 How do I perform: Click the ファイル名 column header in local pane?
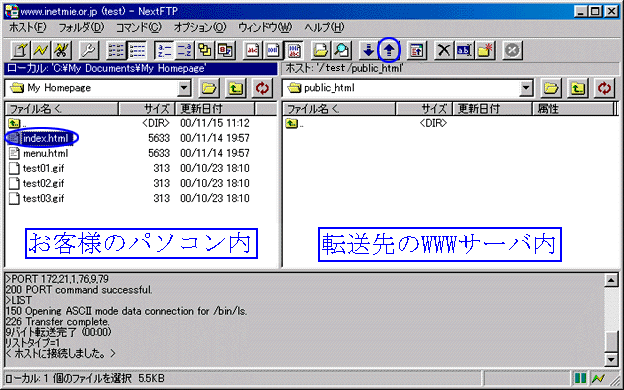(62, 109)
